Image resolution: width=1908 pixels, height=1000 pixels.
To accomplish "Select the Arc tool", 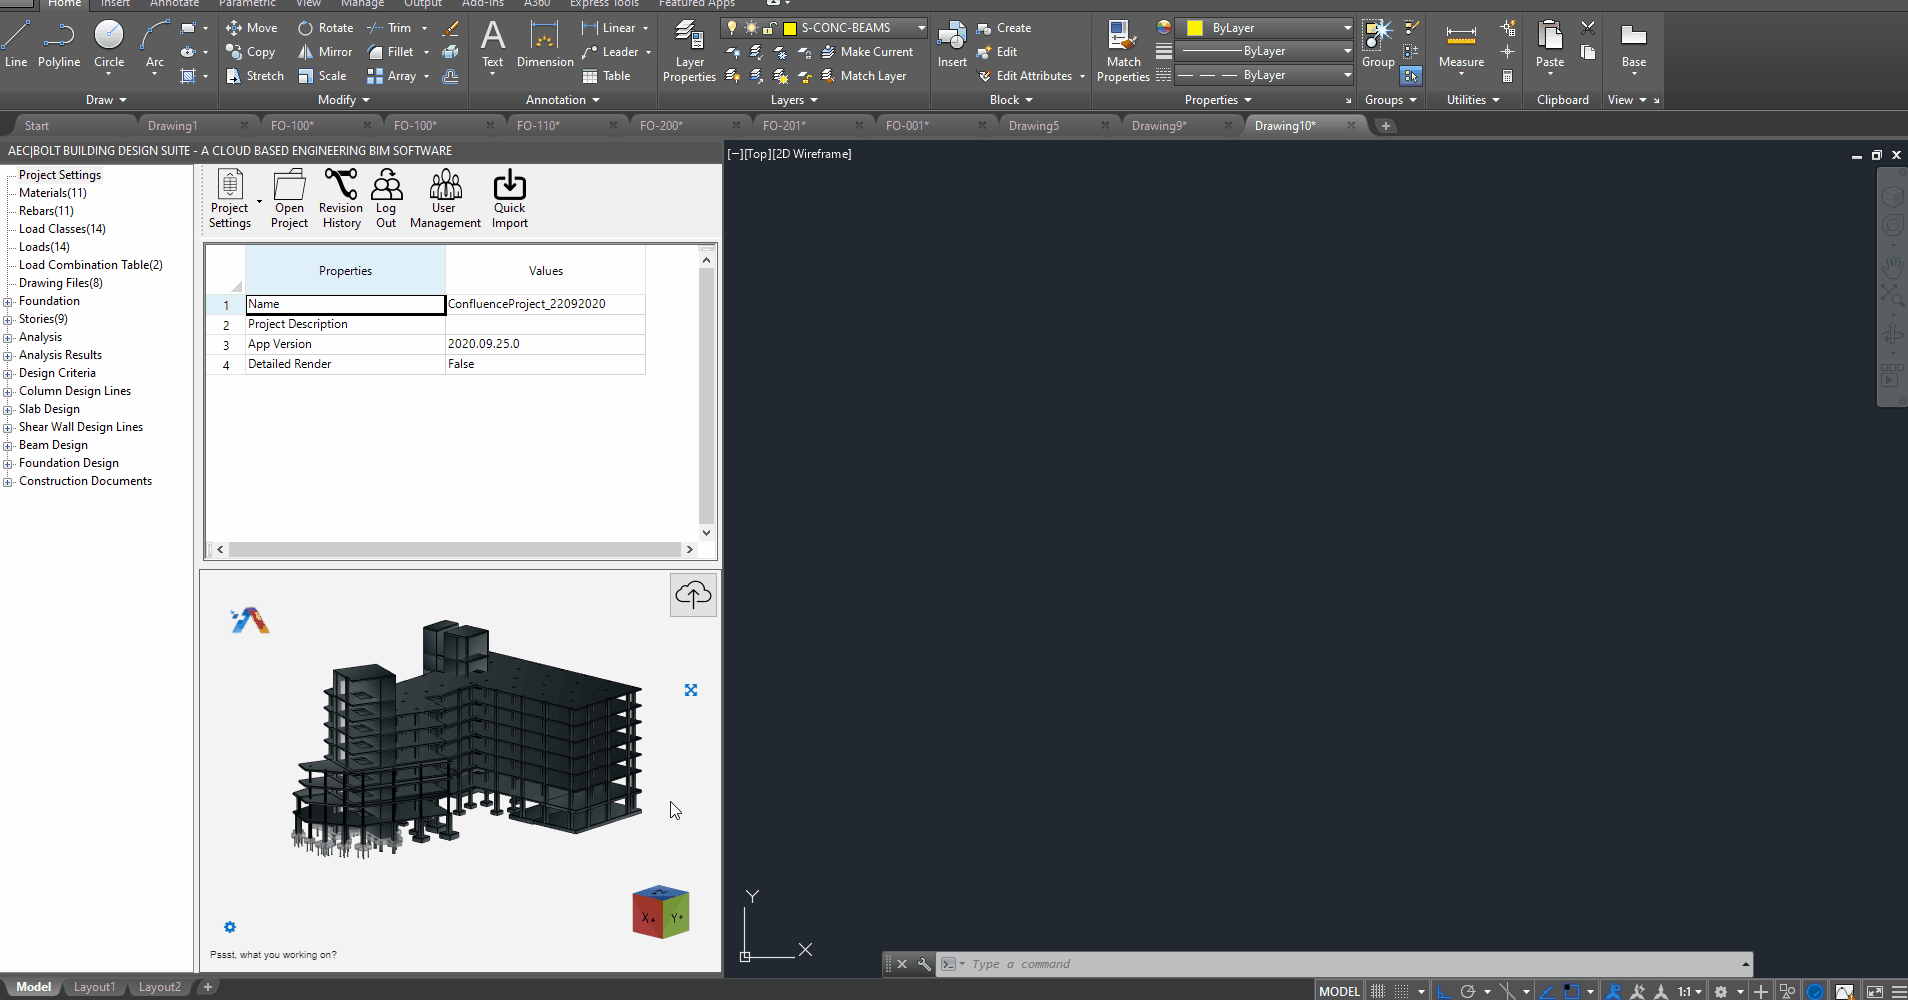I will coord(154,45).
